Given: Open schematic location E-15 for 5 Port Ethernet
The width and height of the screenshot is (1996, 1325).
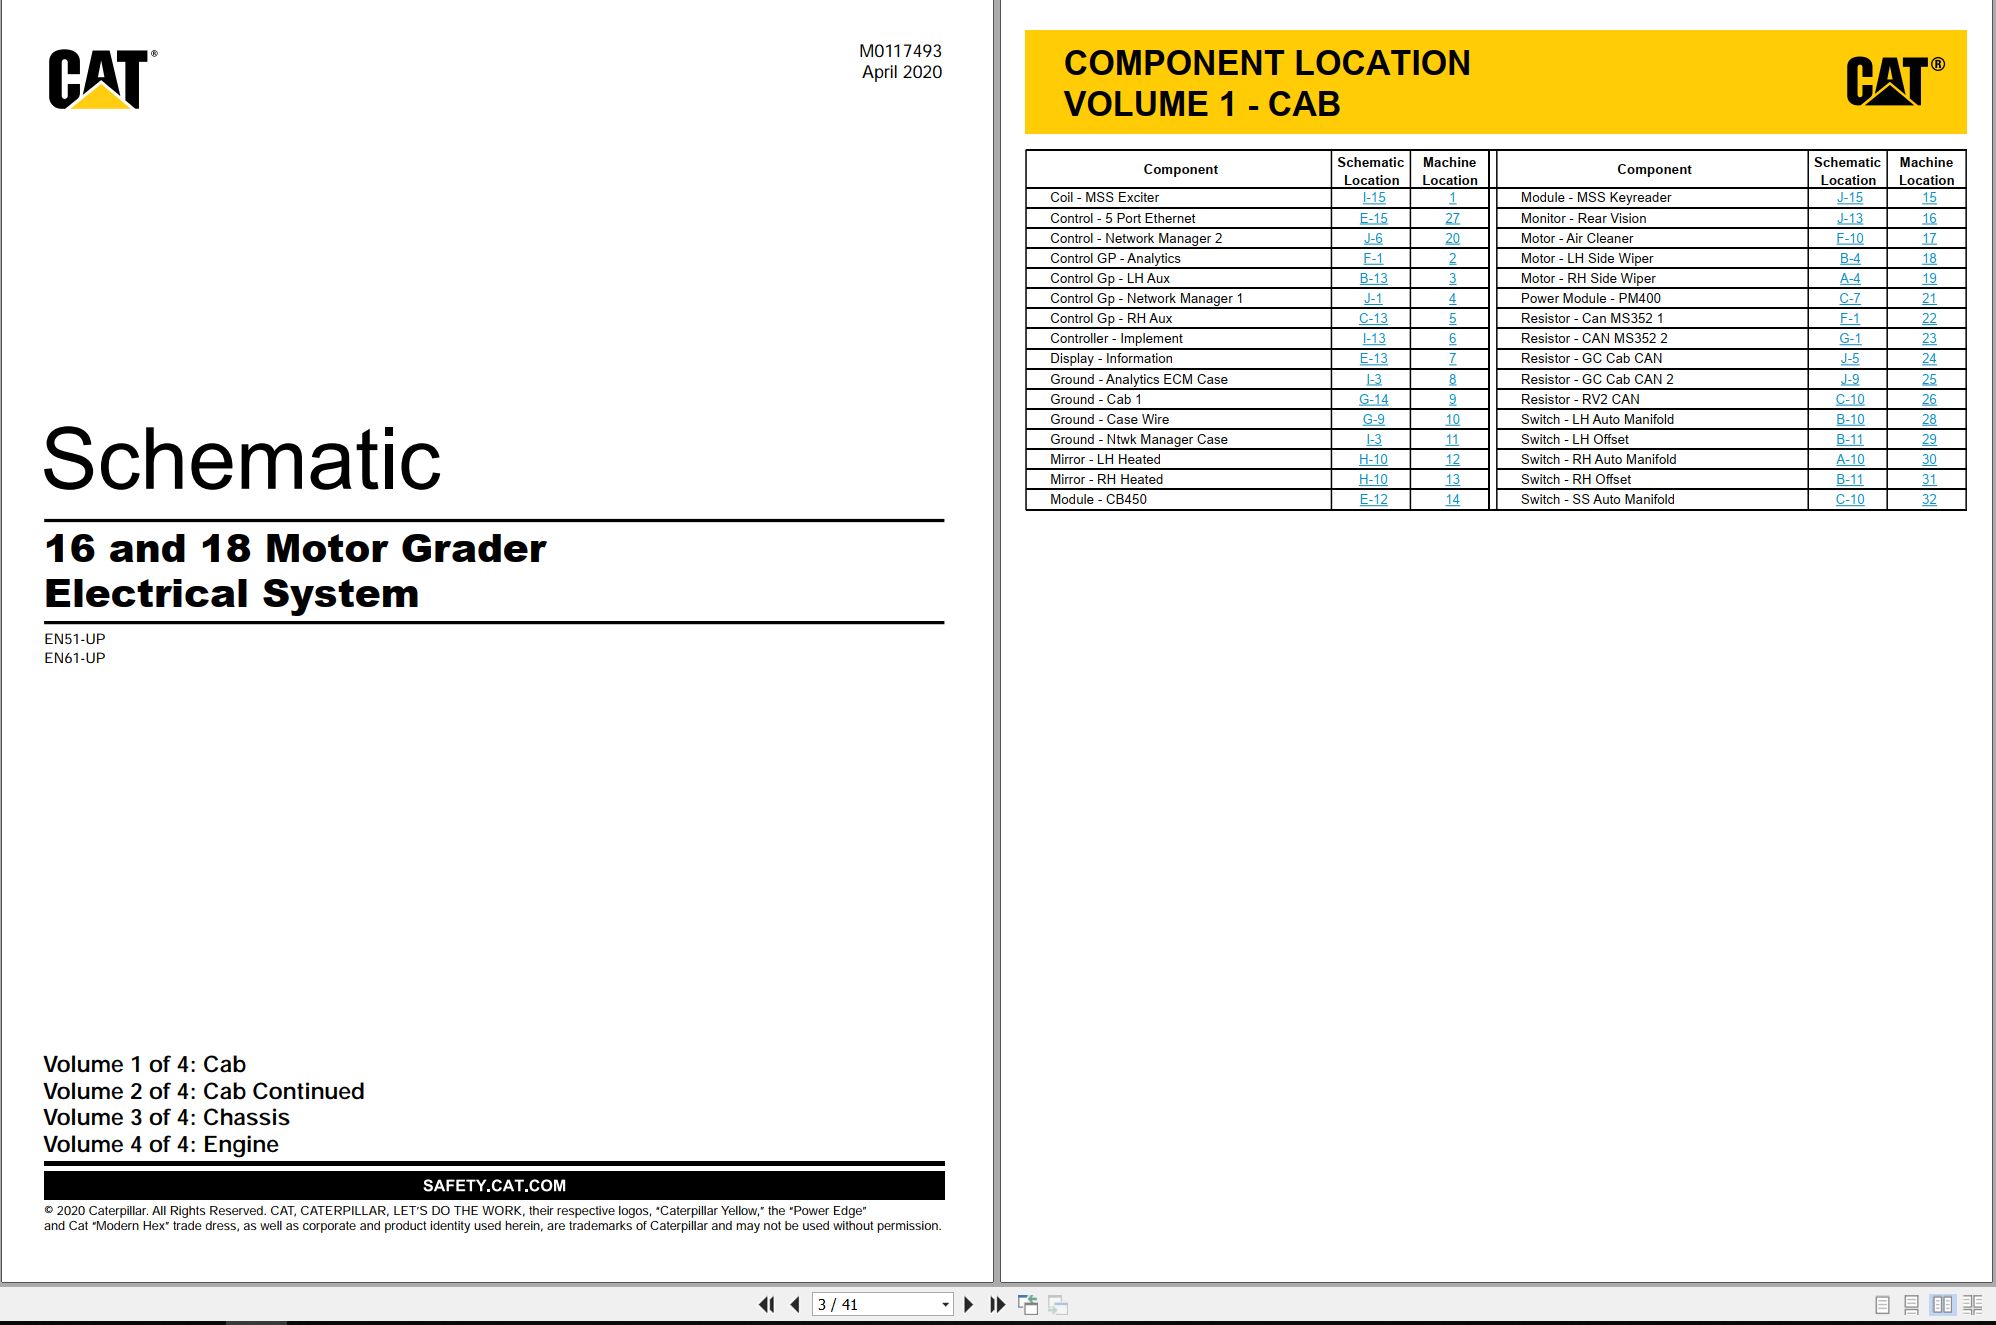Looking at the screenshot, I should 1374,218.
